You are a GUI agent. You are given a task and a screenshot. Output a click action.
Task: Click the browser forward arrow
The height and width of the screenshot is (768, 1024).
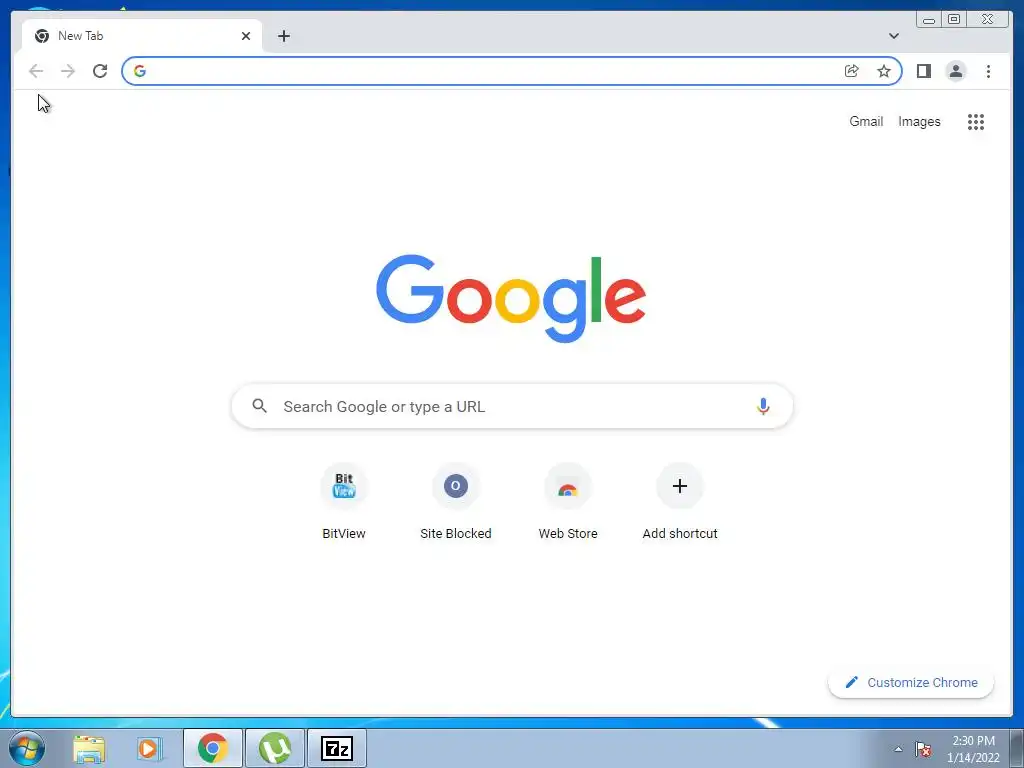click(x=68, y=71)
